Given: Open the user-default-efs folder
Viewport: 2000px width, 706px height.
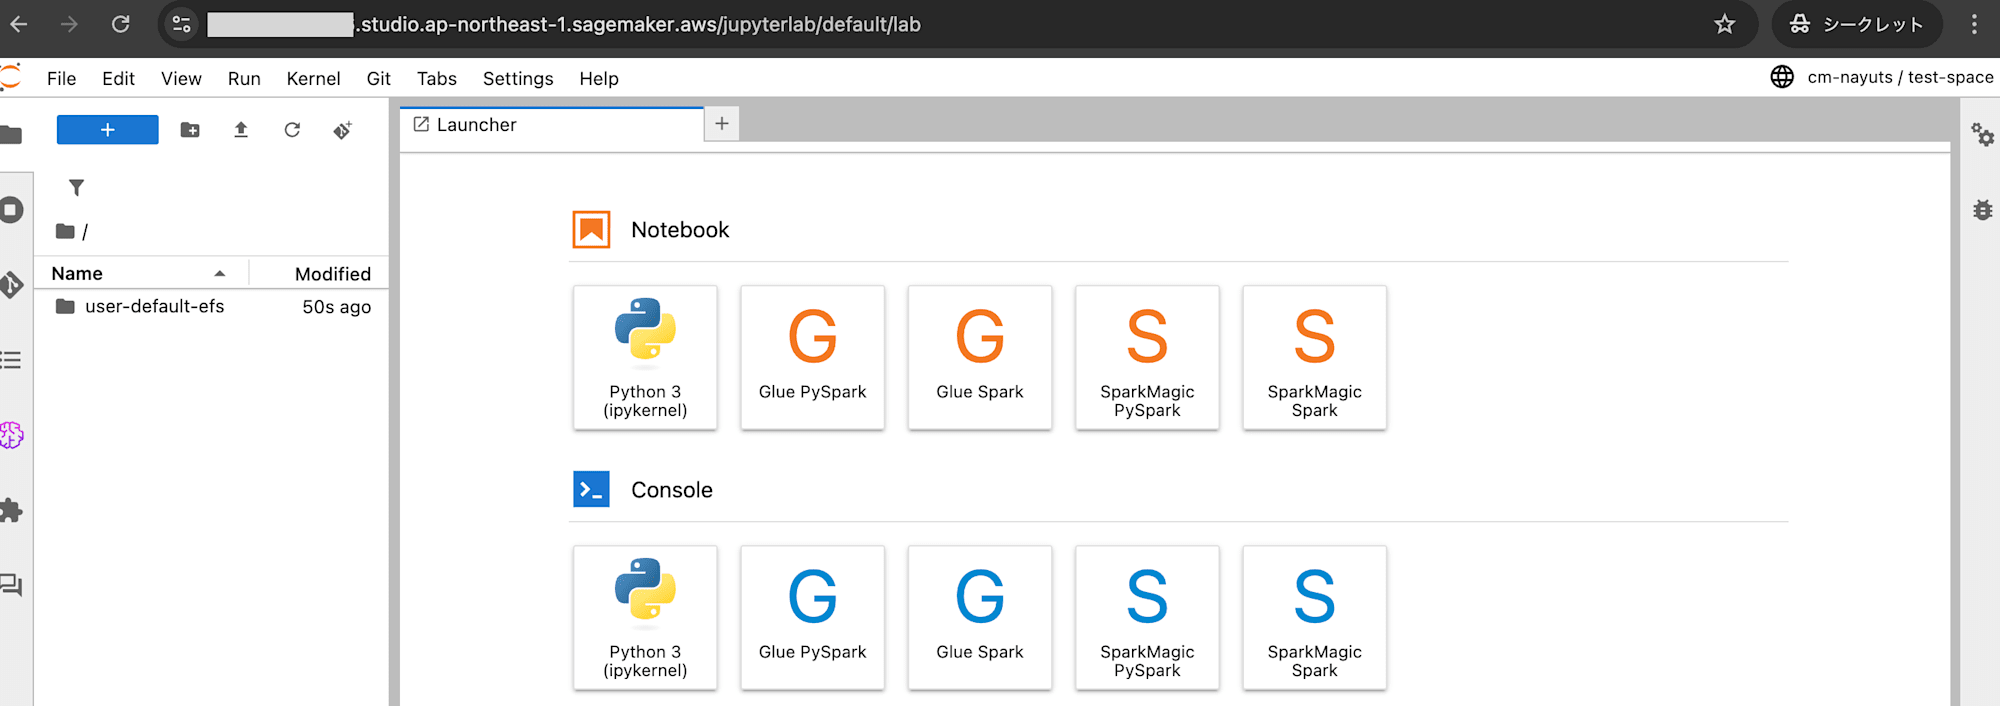Looking at the screenshot, I should tap(212, 307).
